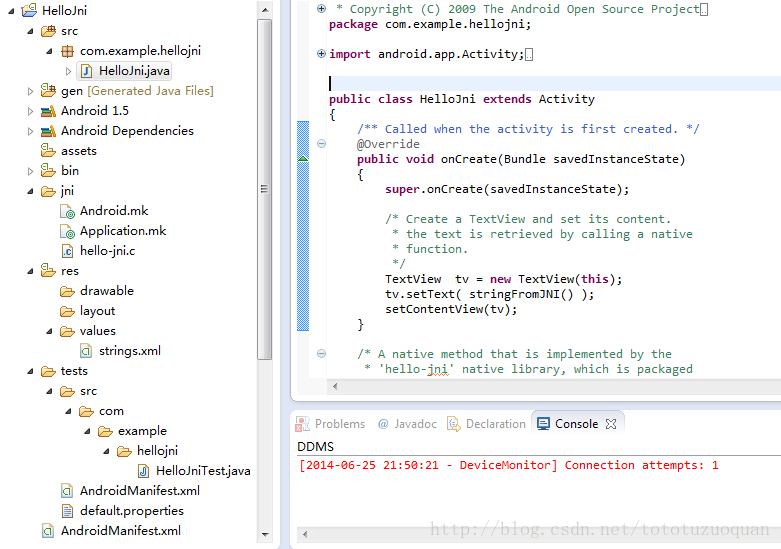Click the src source folder icon
Screen dimensions: 781x549
tap(48, 31)
